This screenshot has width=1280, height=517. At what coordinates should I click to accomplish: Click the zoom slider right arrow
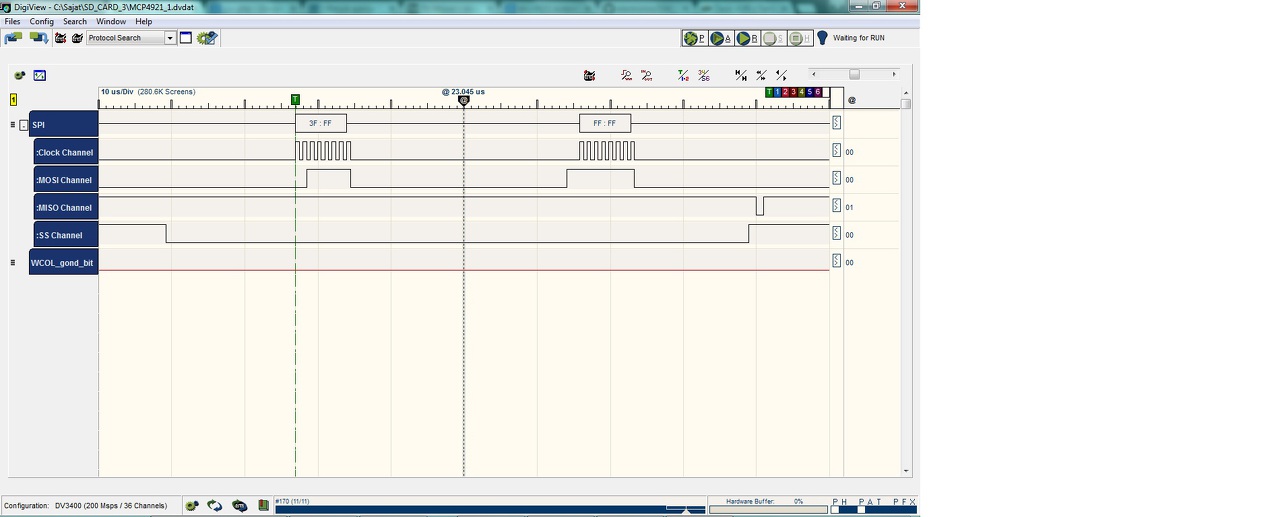pos(894,74)
